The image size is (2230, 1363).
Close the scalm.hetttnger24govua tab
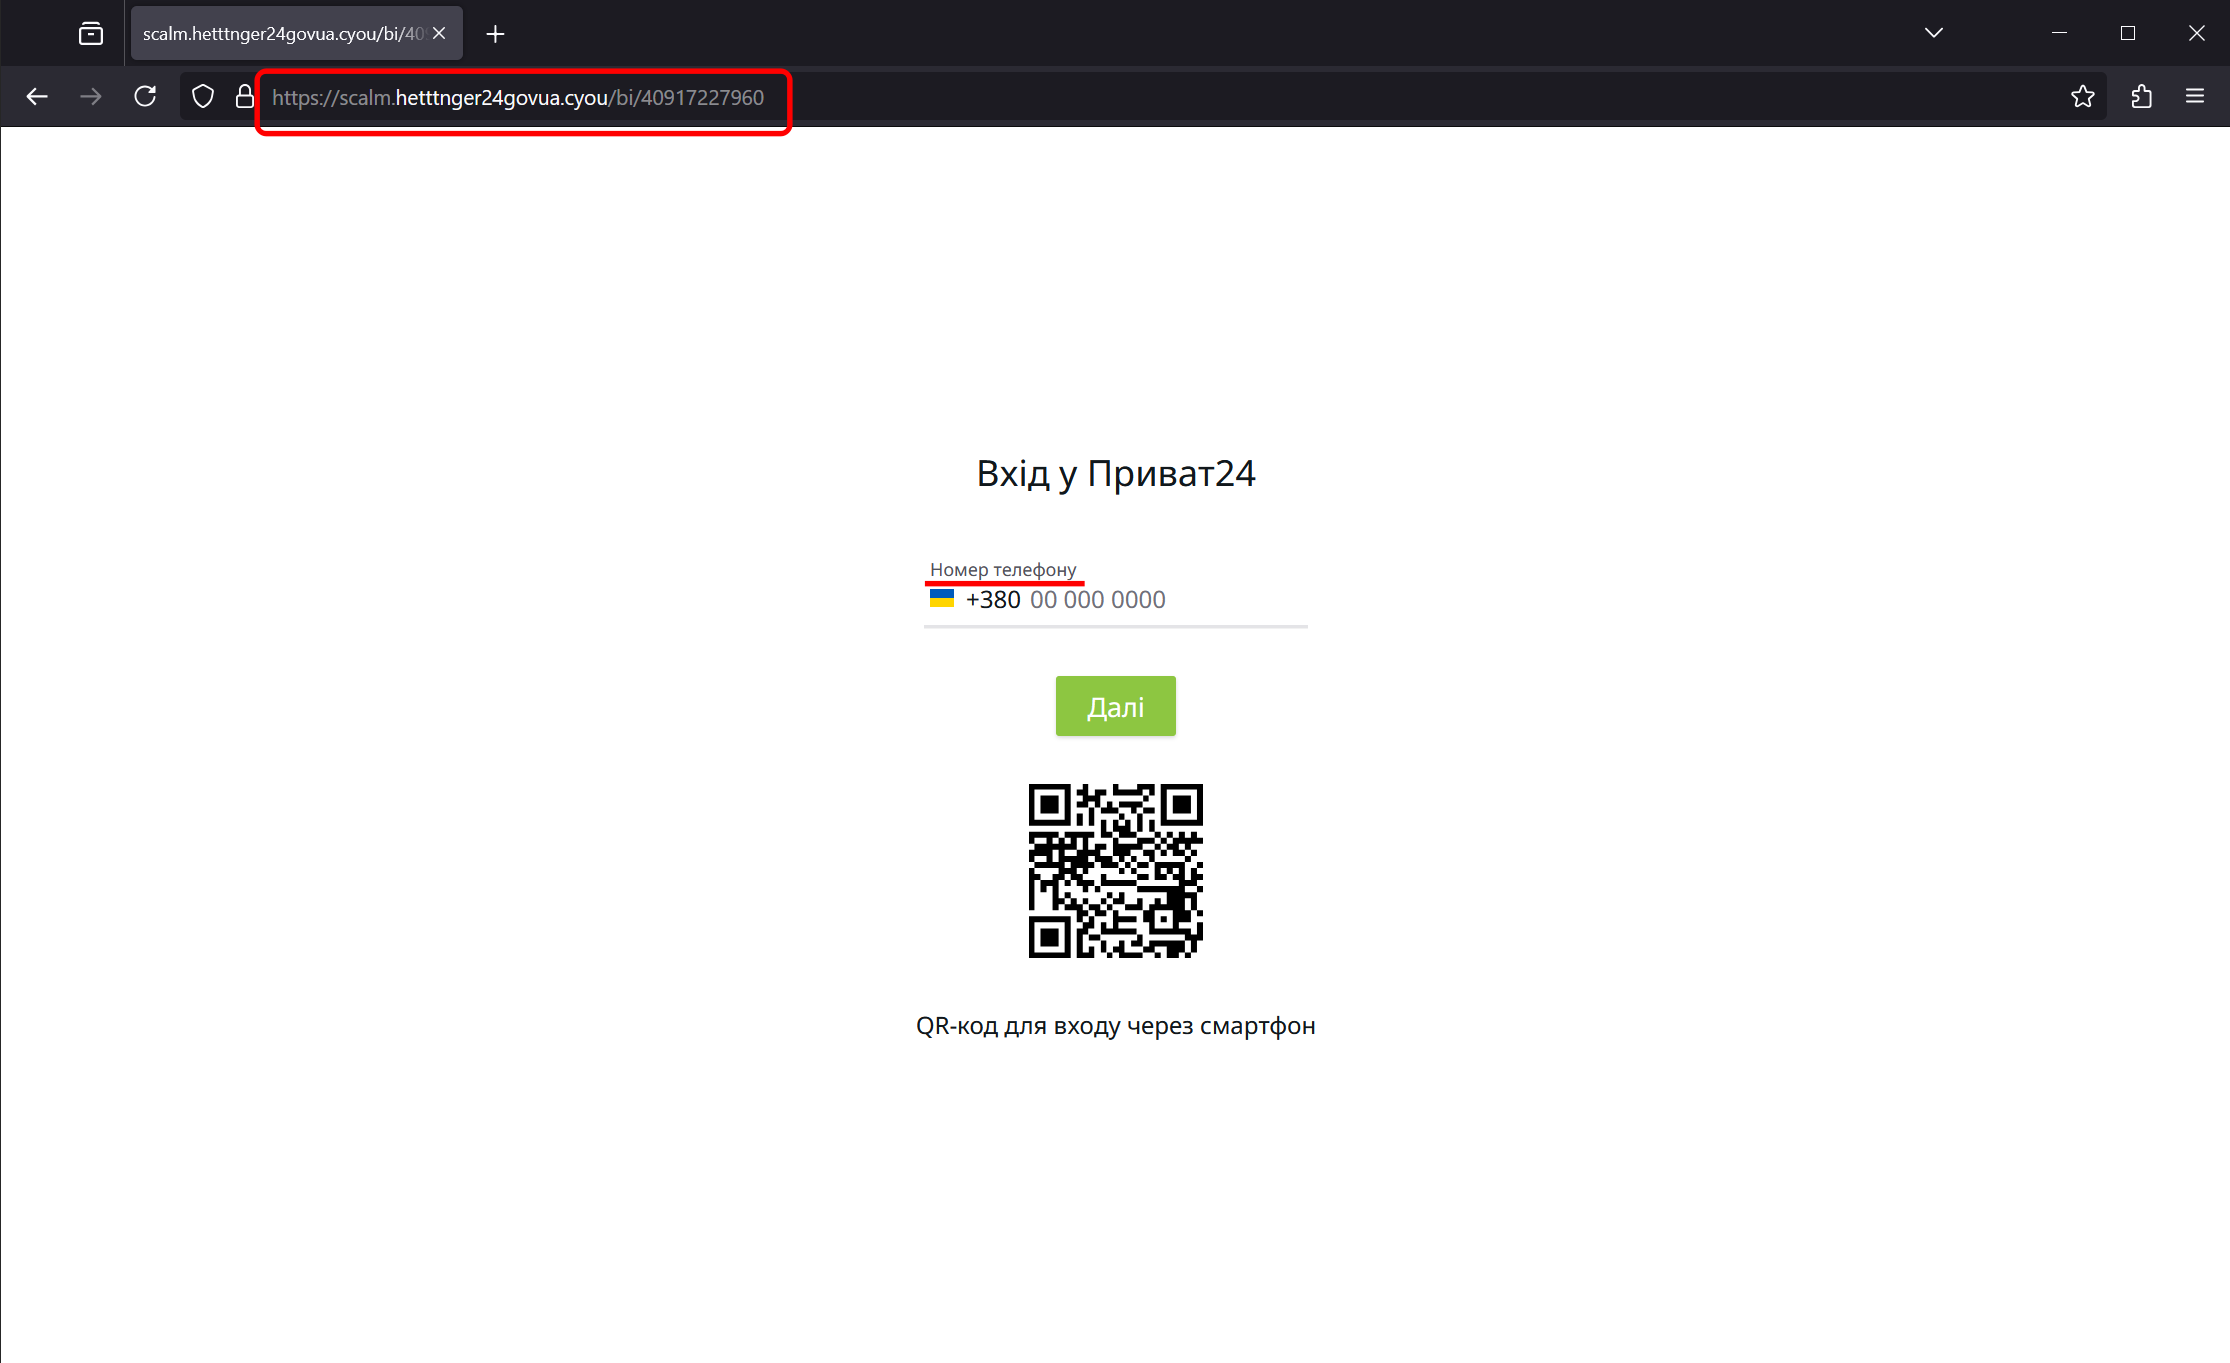point(439,34)
